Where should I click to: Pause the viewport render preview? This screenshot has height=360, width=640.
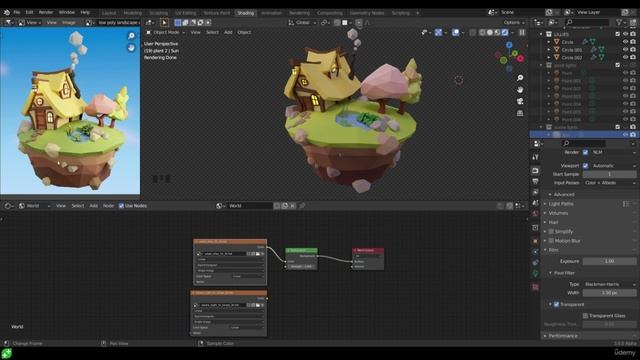[522, 32]
